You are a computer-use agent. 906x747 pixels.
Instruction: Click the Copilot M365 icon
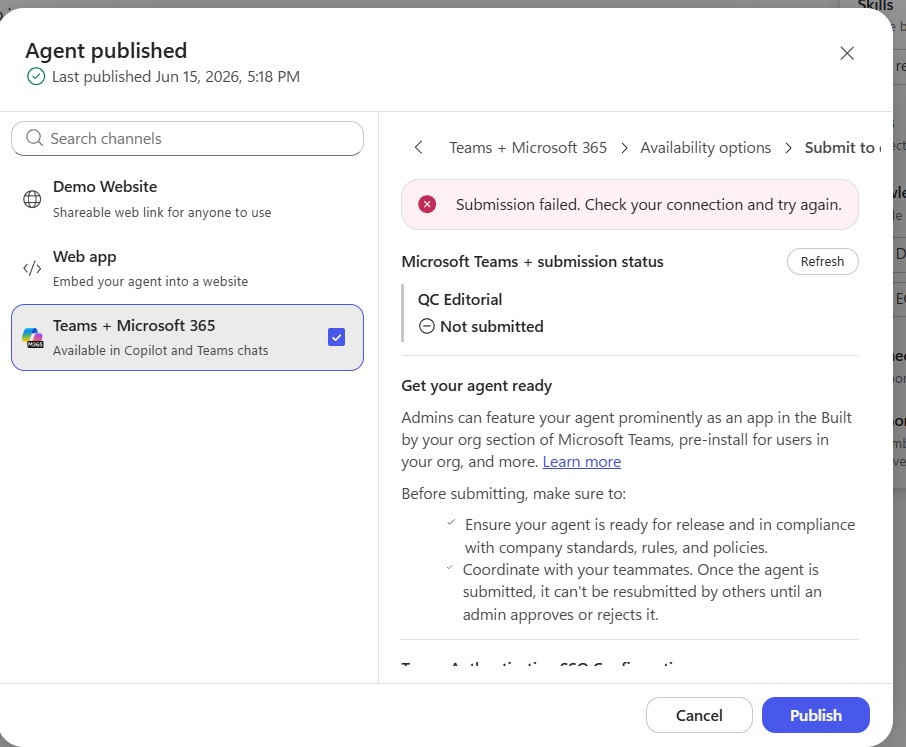[x=32, y=337]
